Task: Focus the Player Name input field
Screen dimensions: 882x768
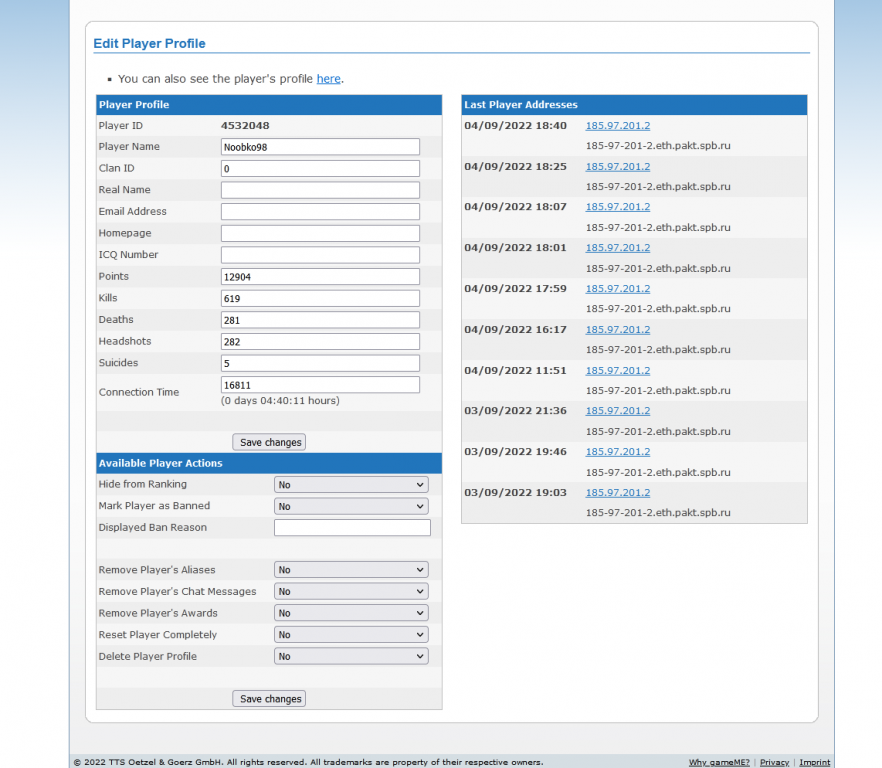Action: pos(320,147)
